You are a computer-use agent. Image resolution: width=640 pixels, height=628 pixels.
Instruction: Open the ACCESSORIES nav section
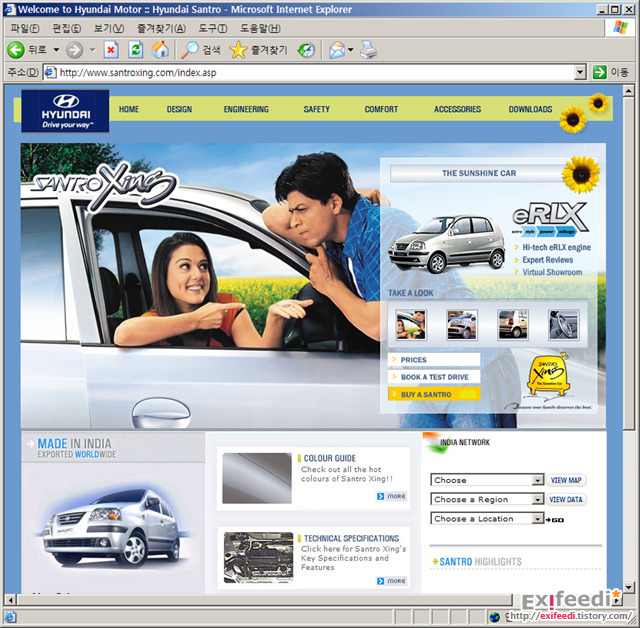pos(458,109)
